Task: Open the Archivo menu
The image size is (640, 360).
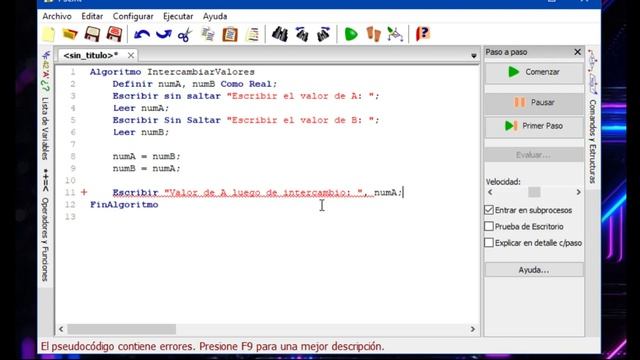Action: [57, 16]
